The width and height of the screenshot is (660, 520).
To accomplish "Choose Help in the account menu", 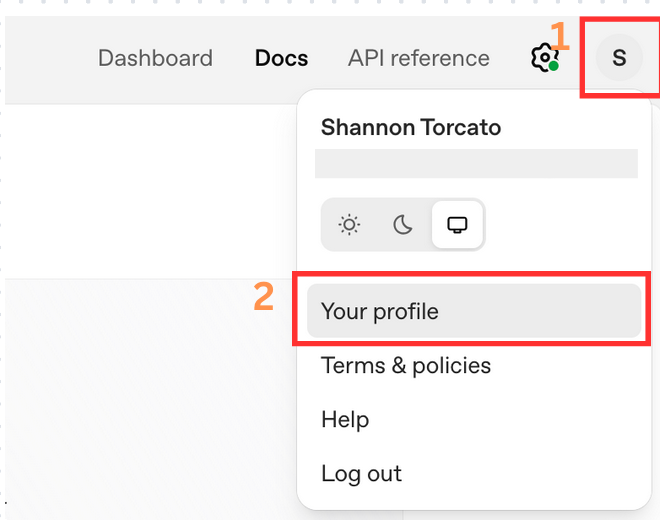I will [x=345, y=419].
